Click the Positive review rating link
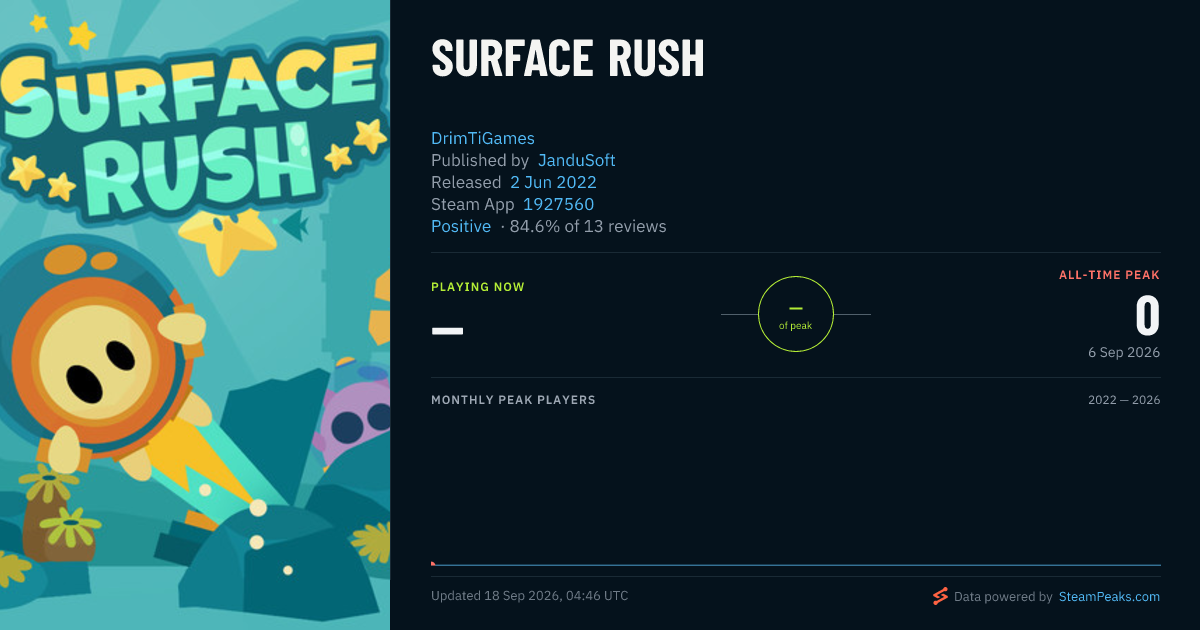 [461, 226]
